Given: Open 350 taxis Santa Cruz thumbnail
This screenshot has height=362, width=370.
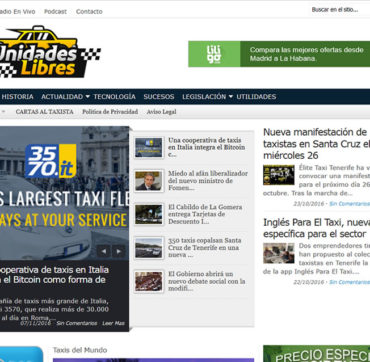Looking at the screenshot, I should [x=149, y=248].
